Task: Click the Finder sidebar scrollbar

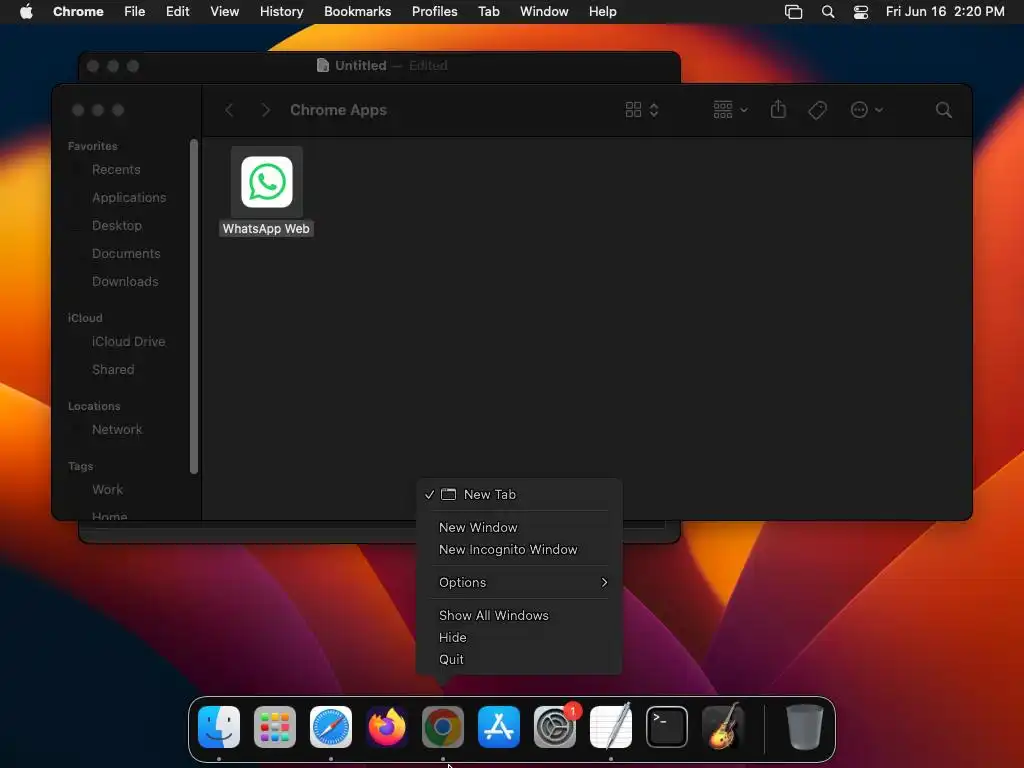Action: pos(193,306)
